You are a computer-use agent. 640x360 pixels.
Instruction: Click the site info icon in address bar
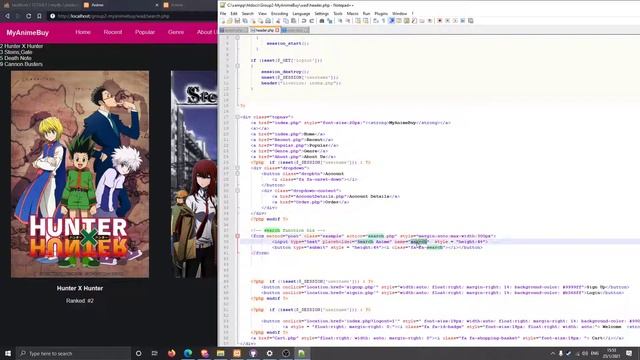coord(52,16)
